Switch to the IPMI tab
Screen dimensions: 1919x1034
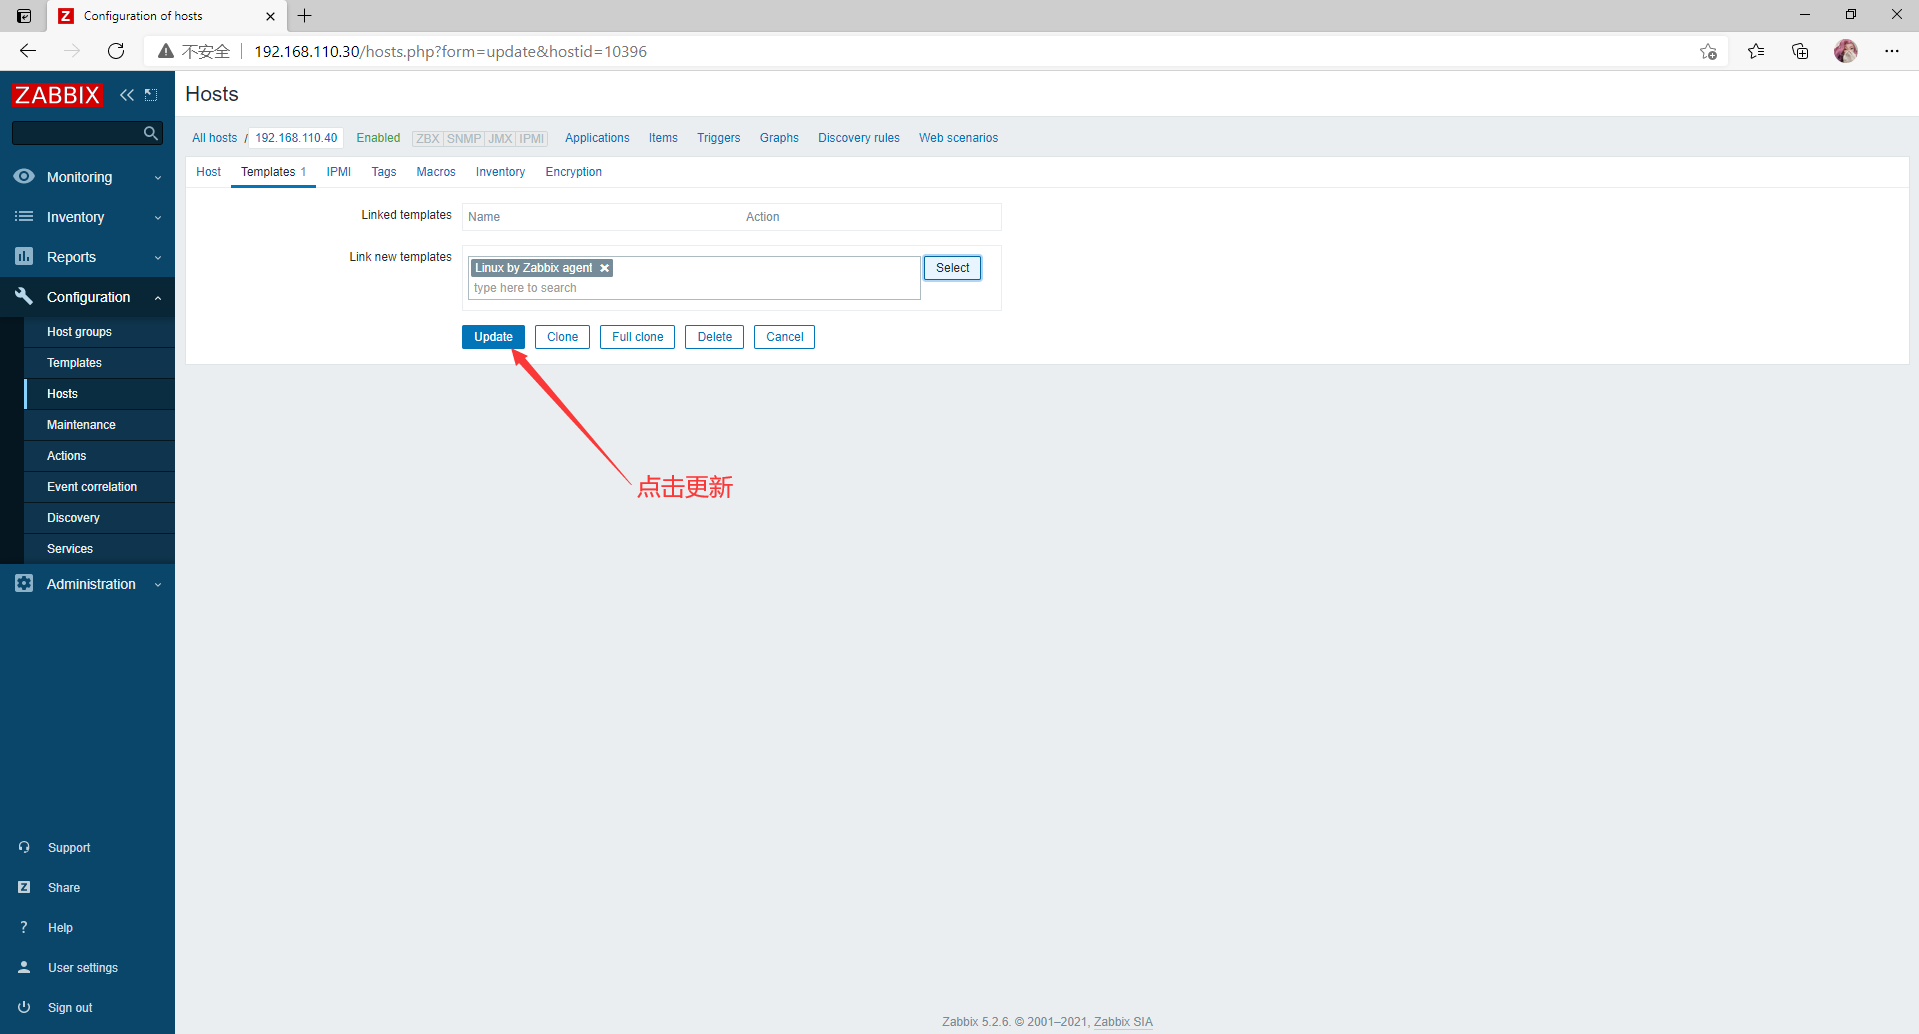coord(339,172)
